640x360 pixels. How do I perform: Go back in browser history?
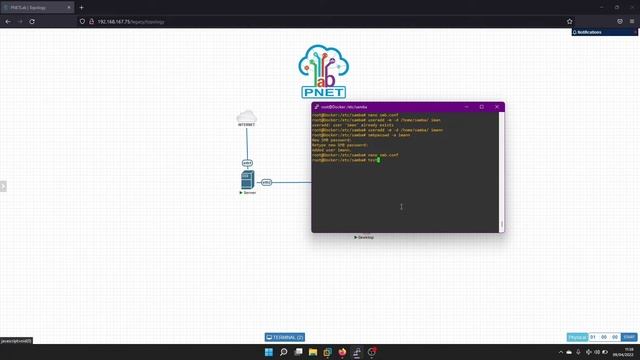point(8,21)
